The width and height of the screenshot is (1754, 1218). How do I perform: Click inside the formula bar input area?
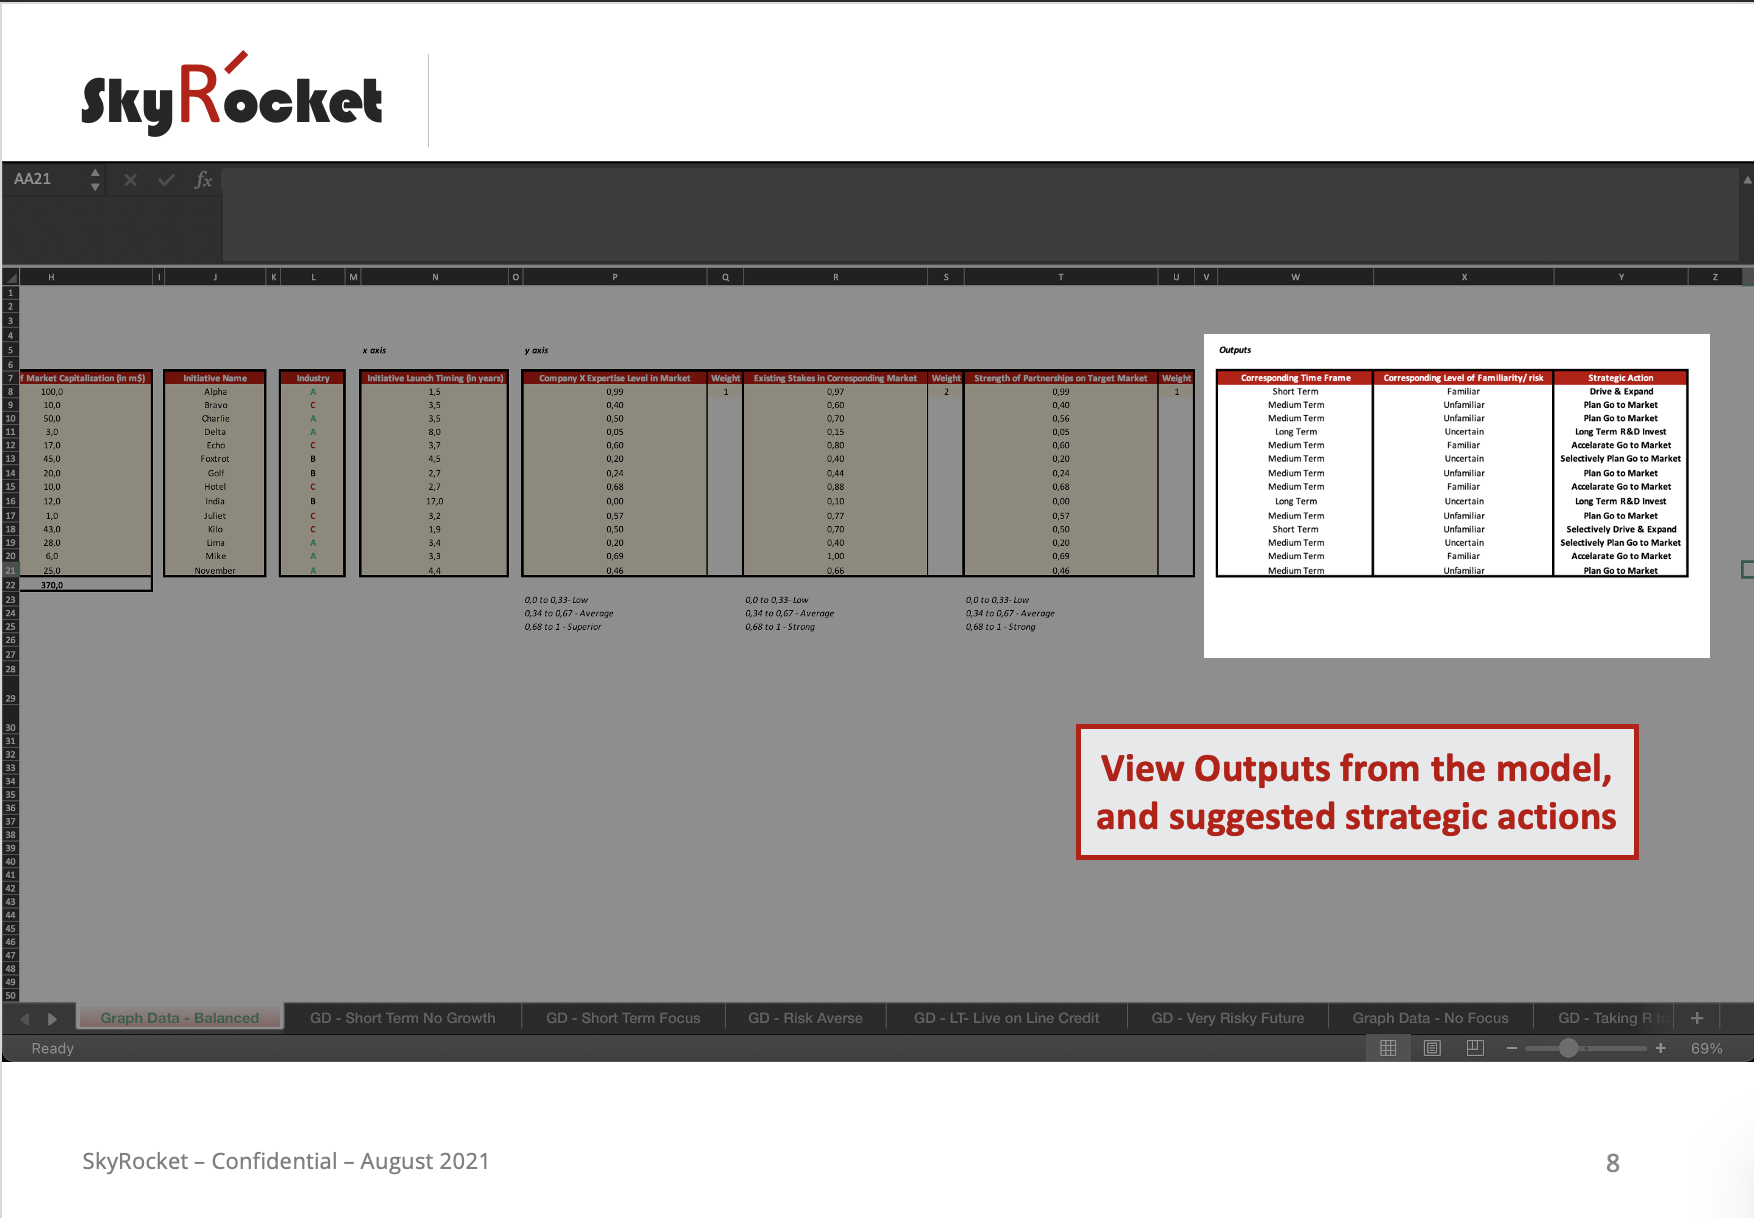[980, 212]
